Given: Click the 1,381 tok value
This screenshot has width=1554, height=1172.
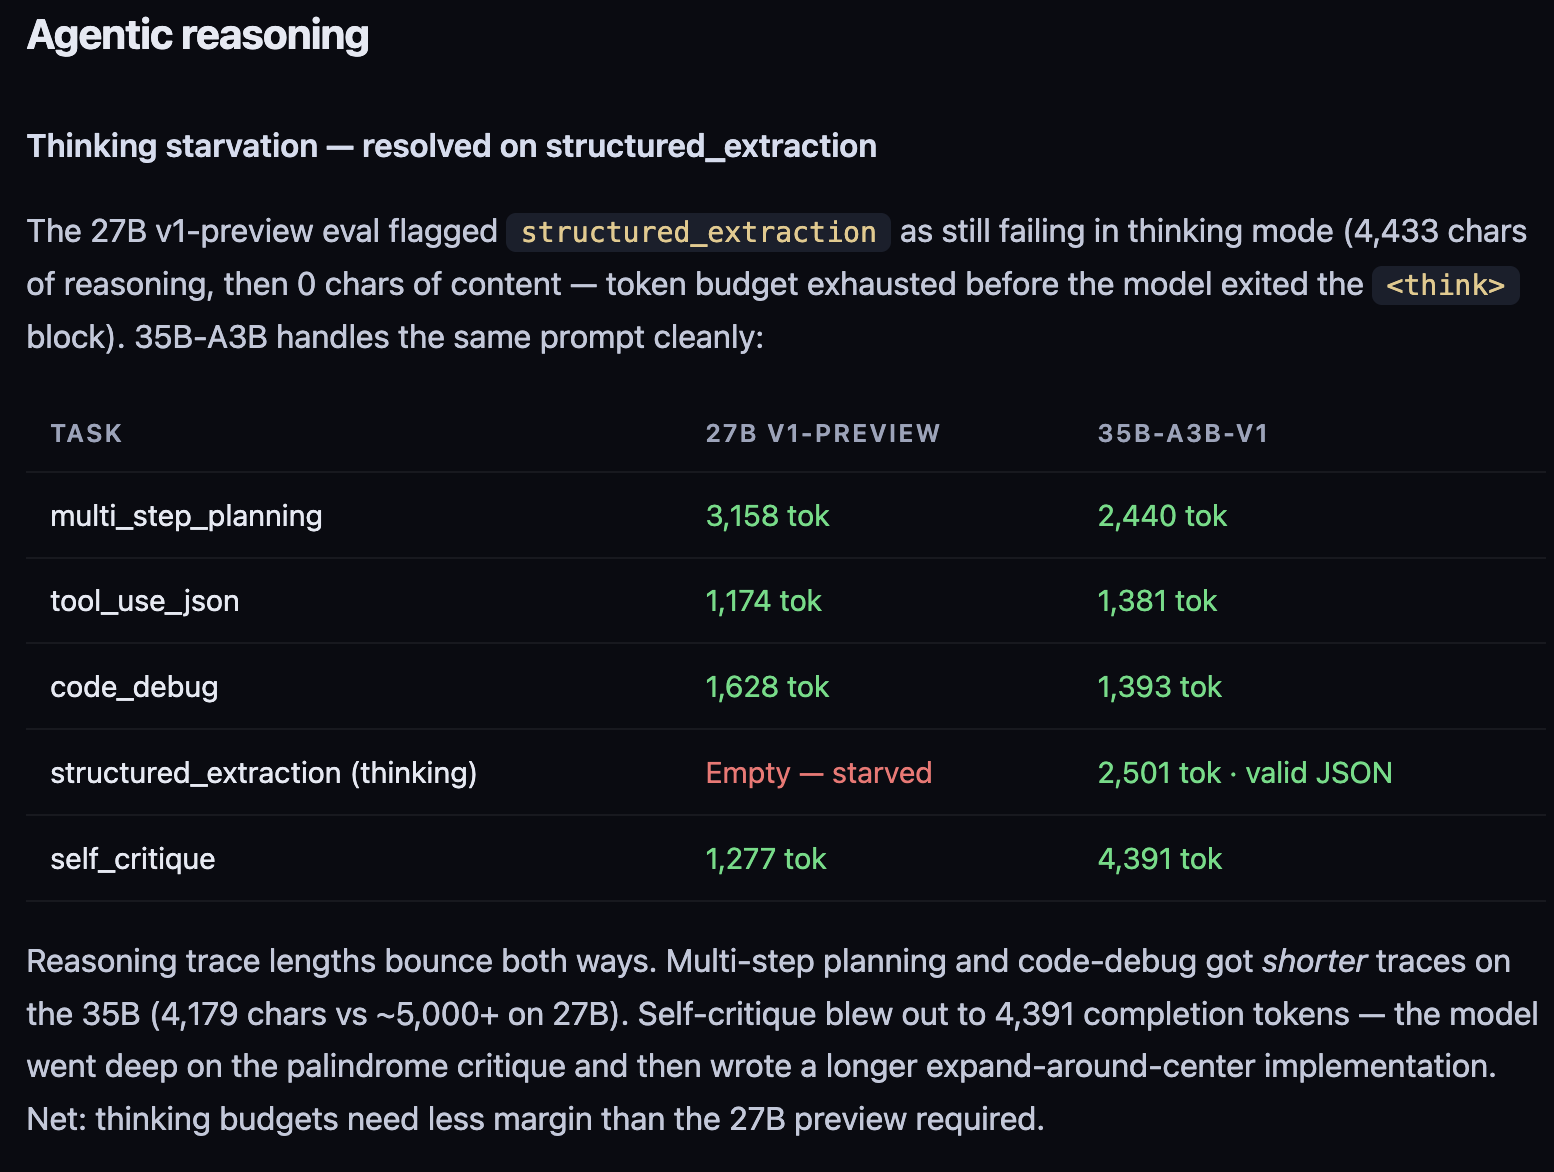Looking at the screenshot, I should 1157,601.
